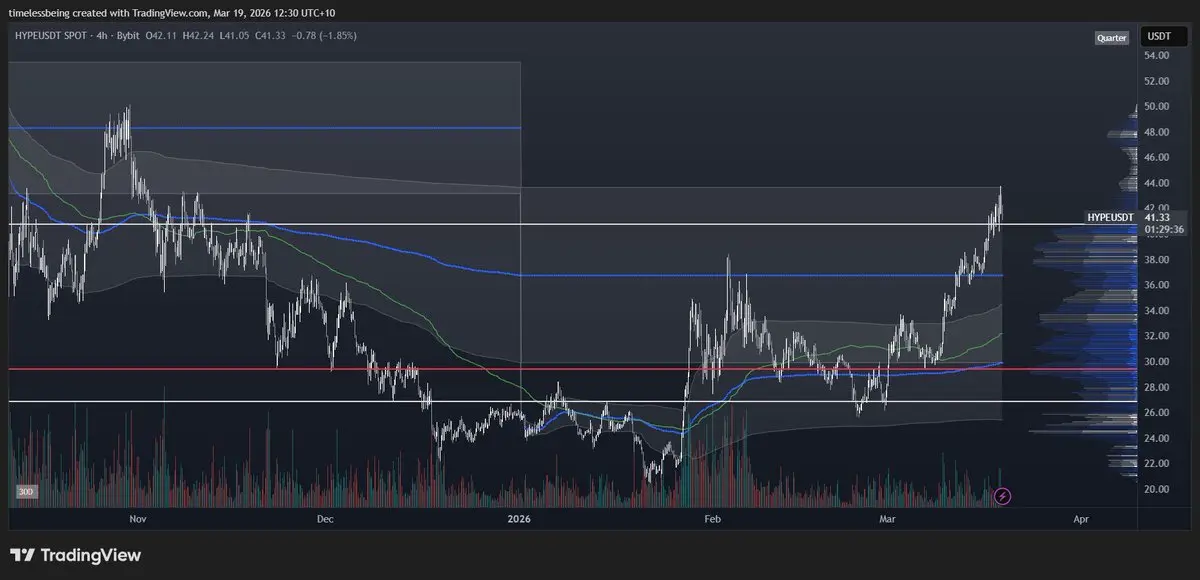Click the 38.00 price axis label

click(1157, 259)
